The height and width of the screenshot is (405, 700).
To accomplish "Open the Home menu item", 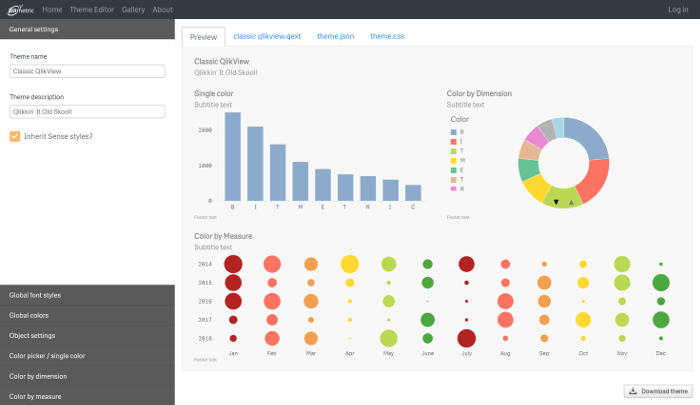I will pyautogui.click(x=52, y=9).
